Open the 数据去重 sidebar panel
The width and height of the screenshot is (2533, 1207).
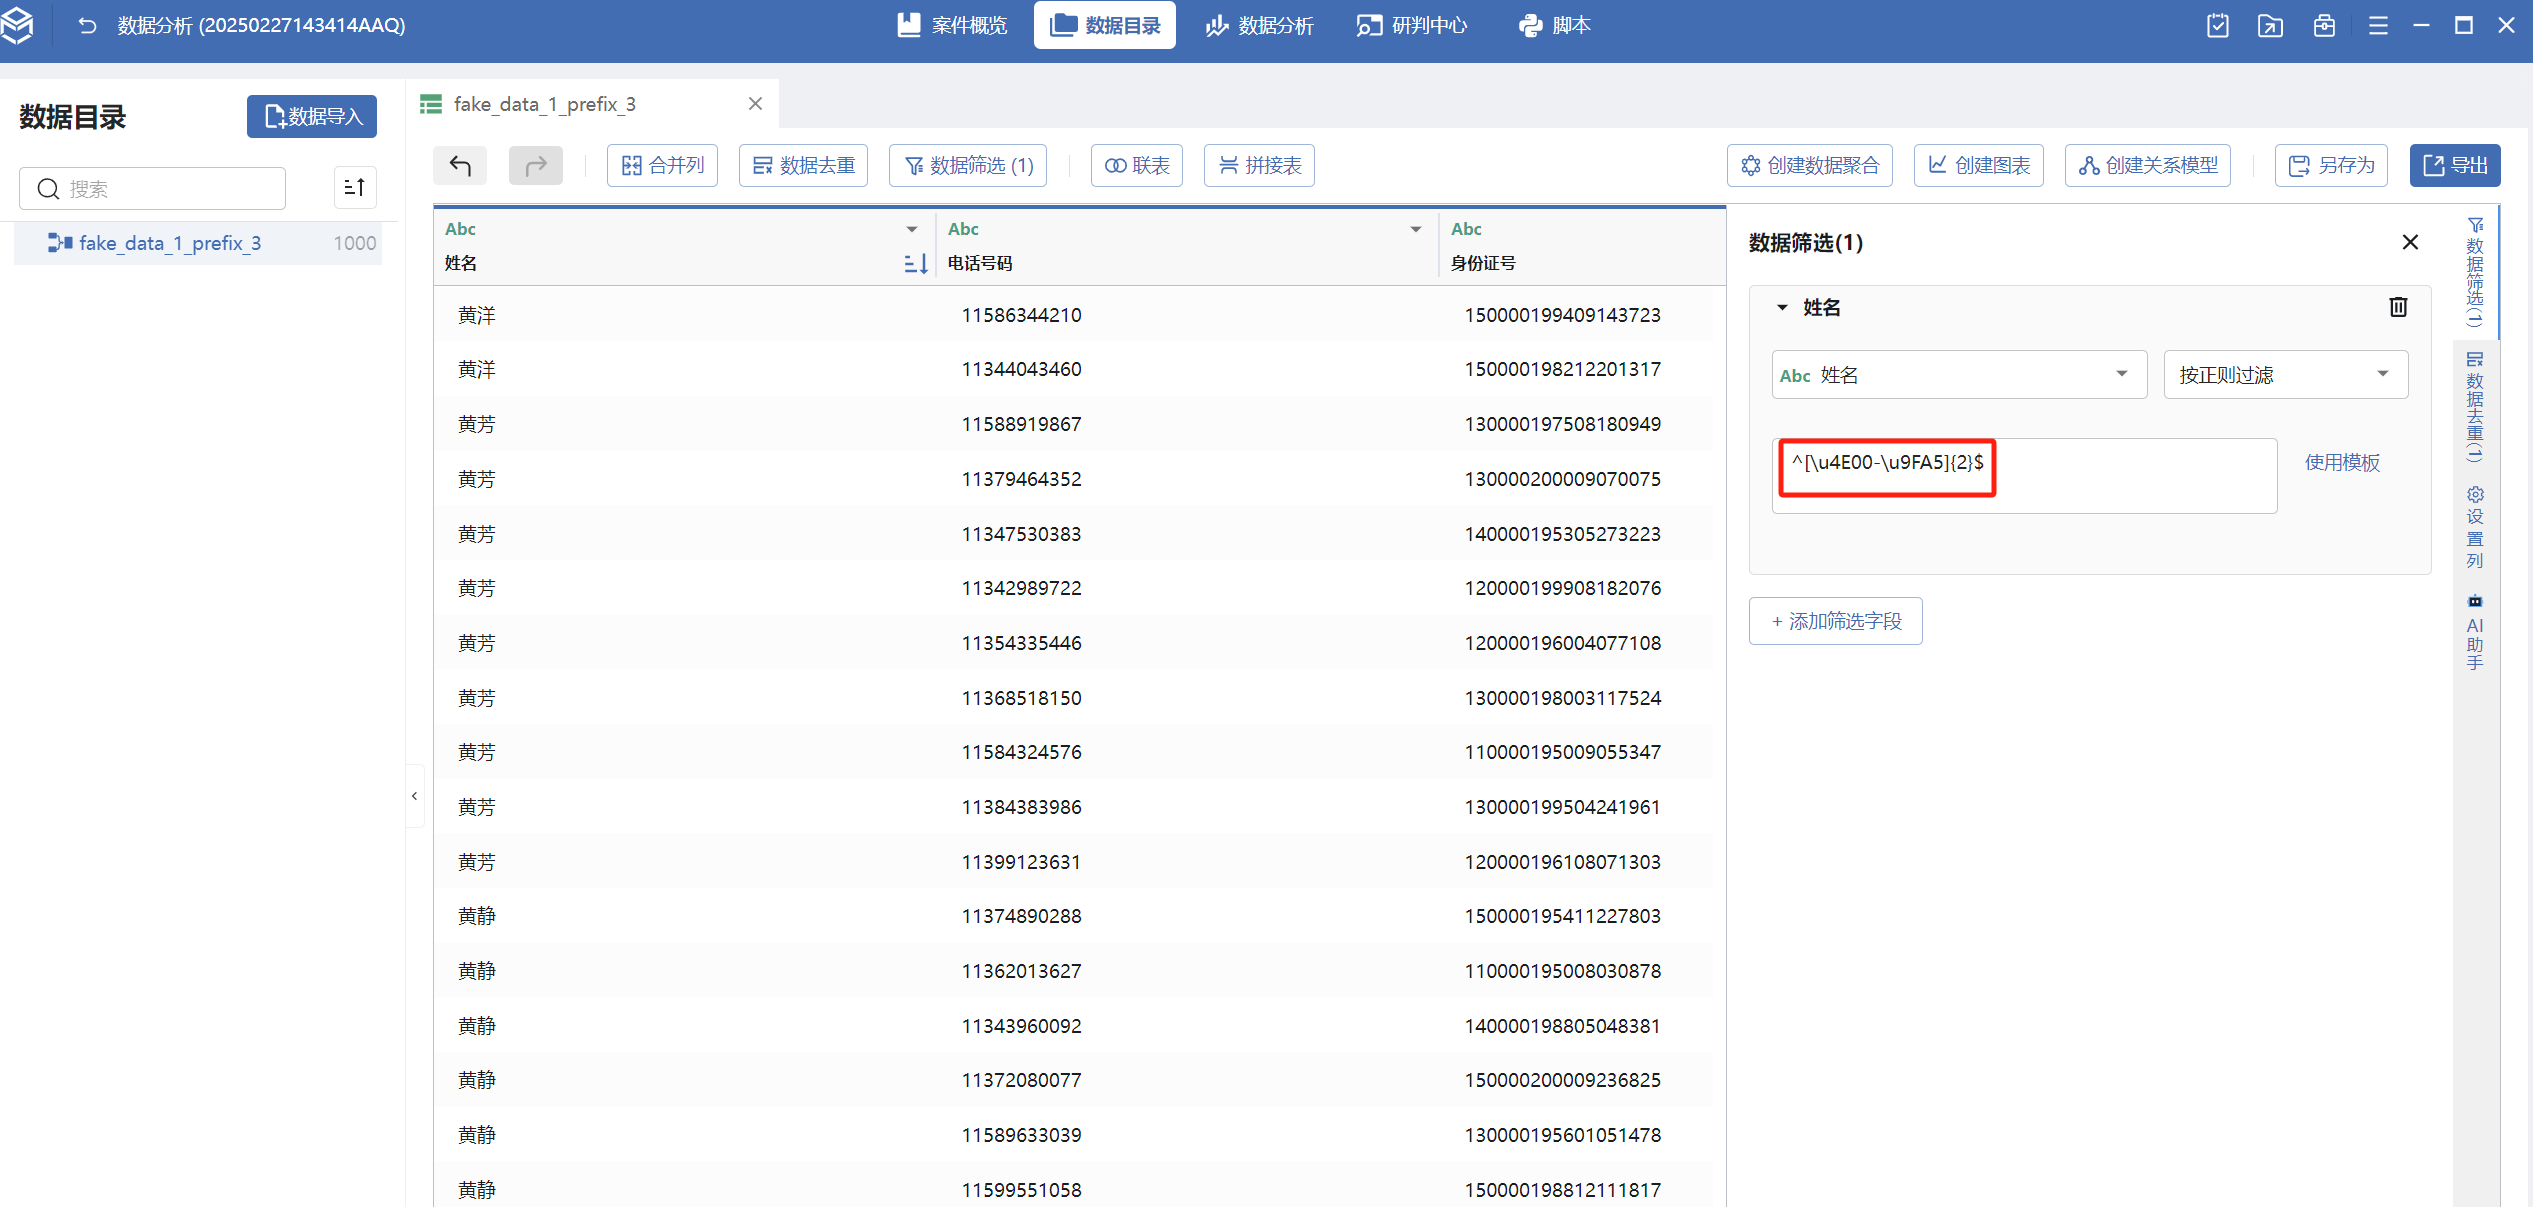(2475, 406)
